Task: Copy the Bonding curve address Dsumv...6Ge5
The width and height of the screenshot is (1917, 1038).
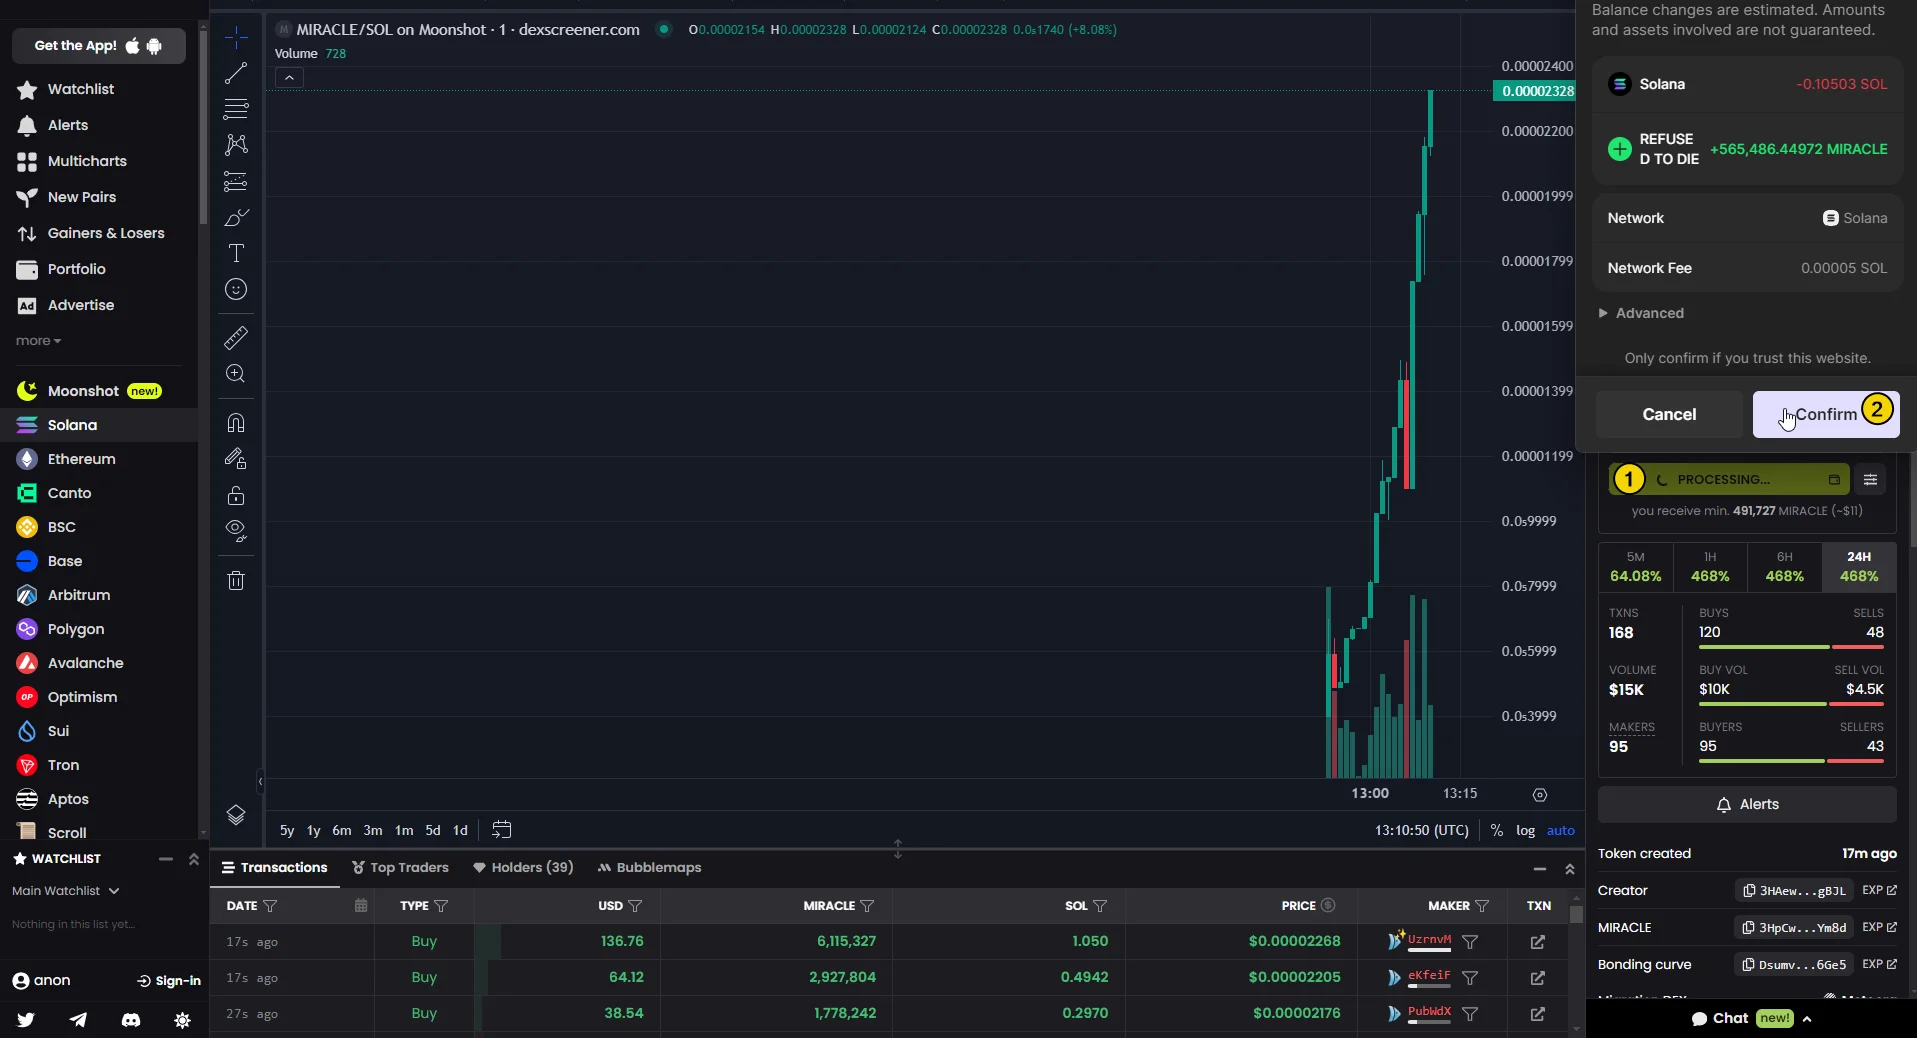Action: point(1793,964)
